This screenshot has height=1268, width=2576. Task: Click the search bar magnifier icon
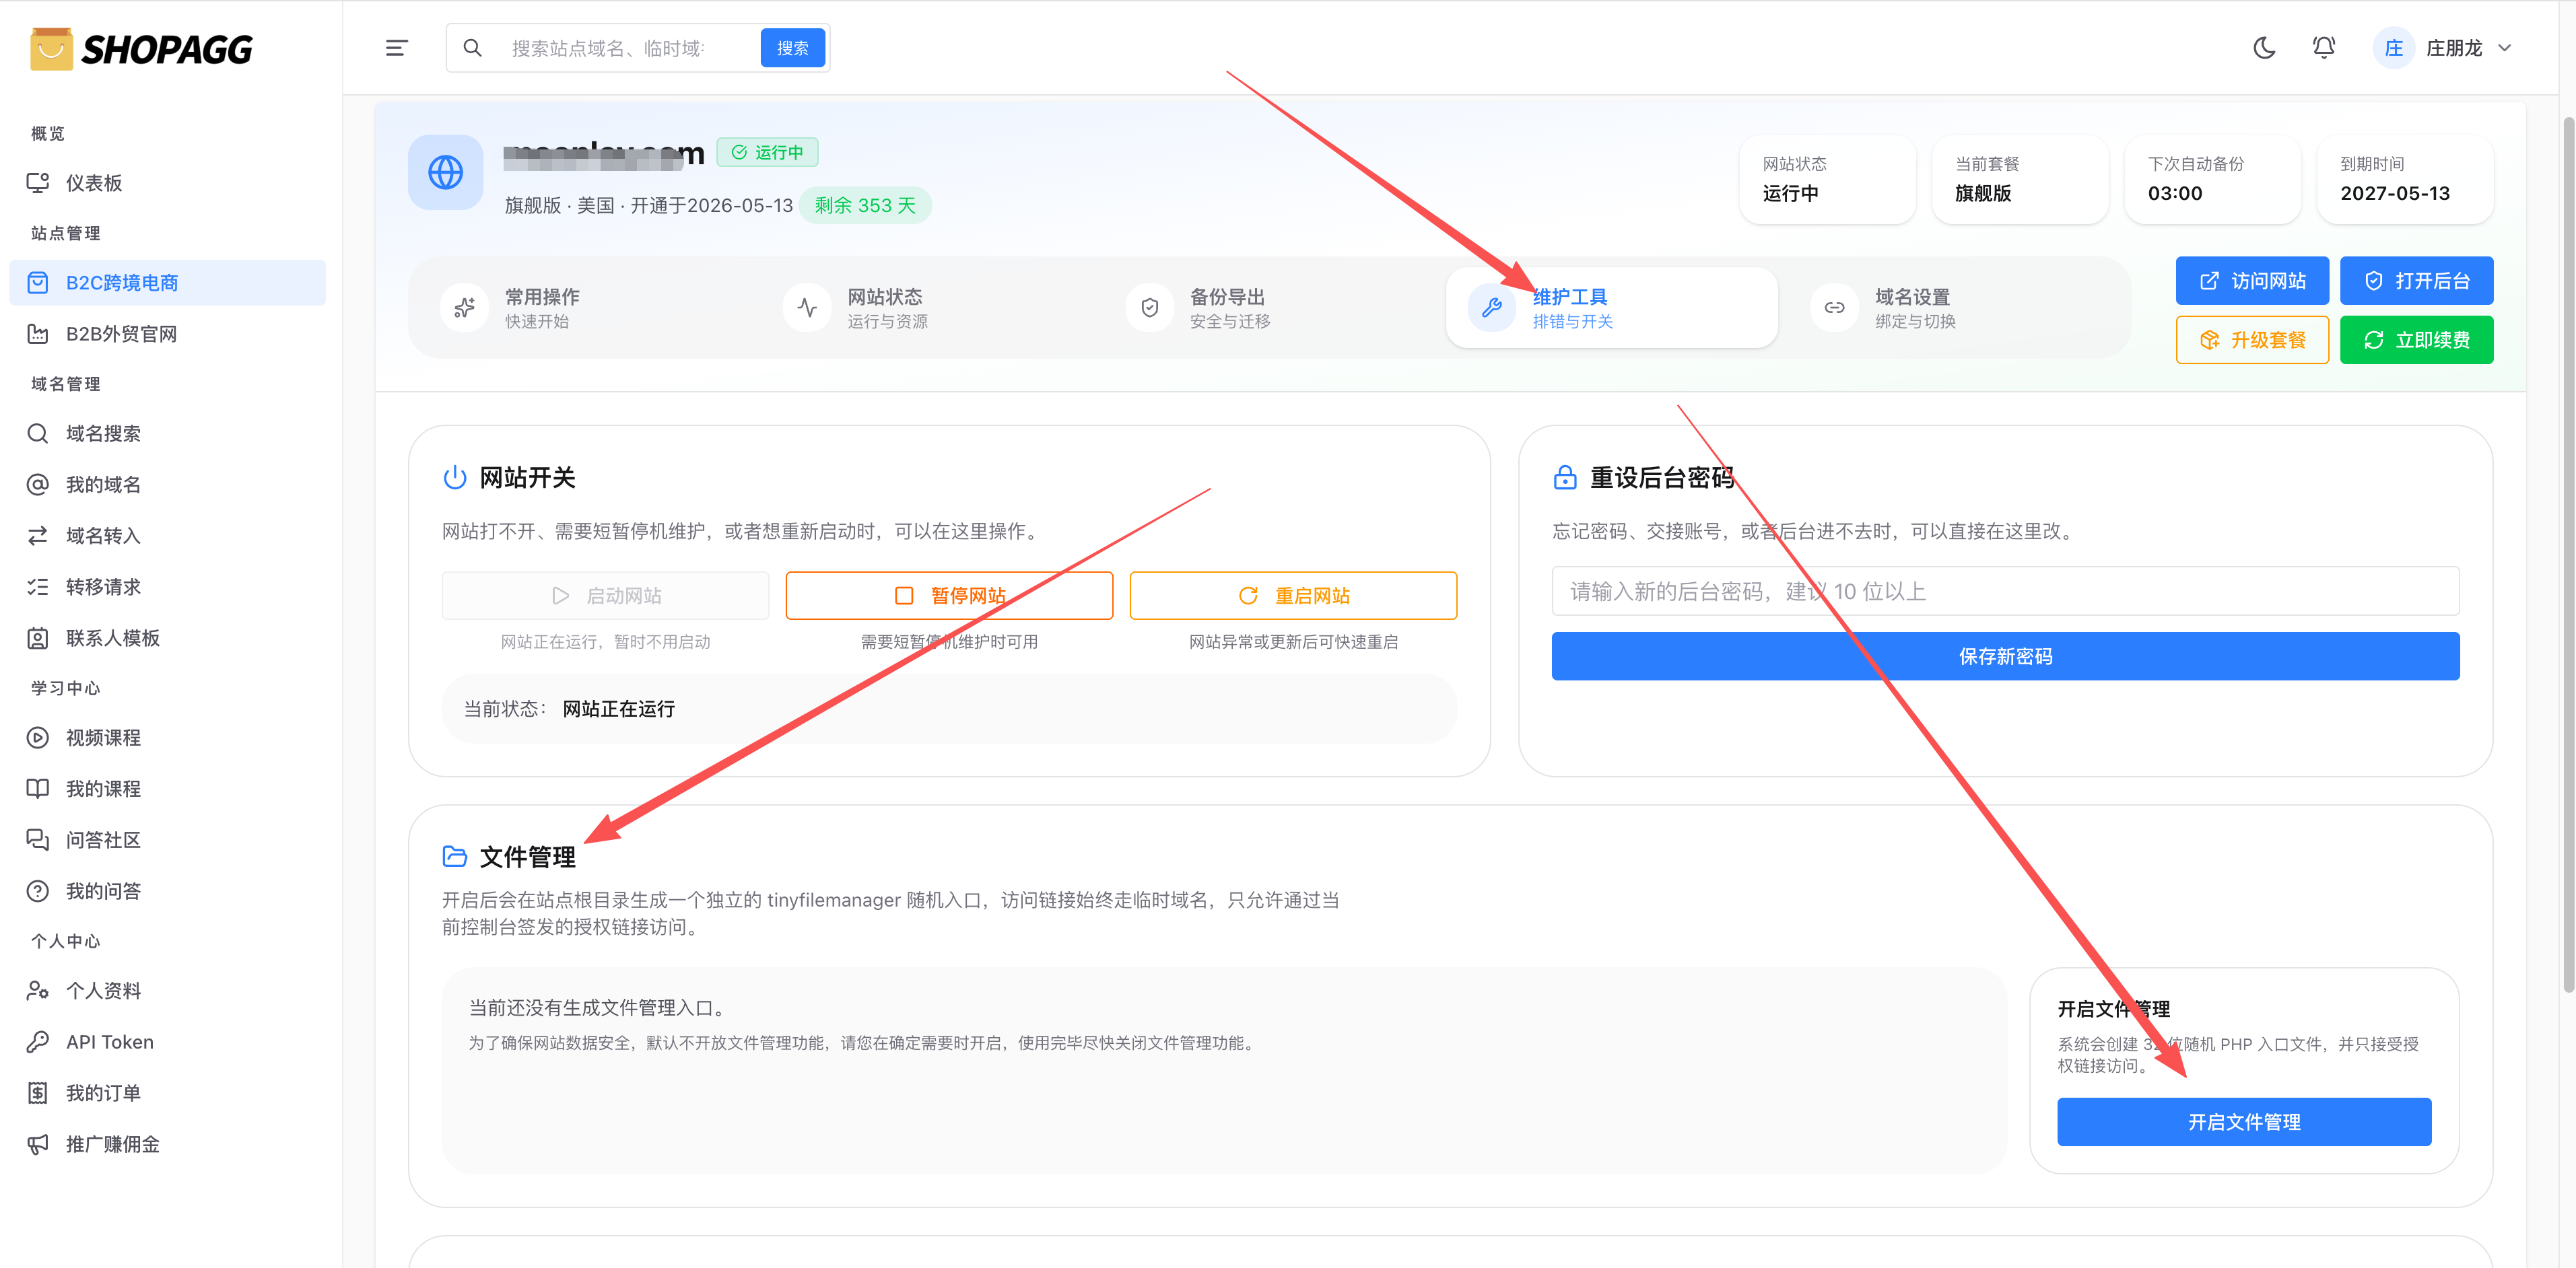pos(473,48)
